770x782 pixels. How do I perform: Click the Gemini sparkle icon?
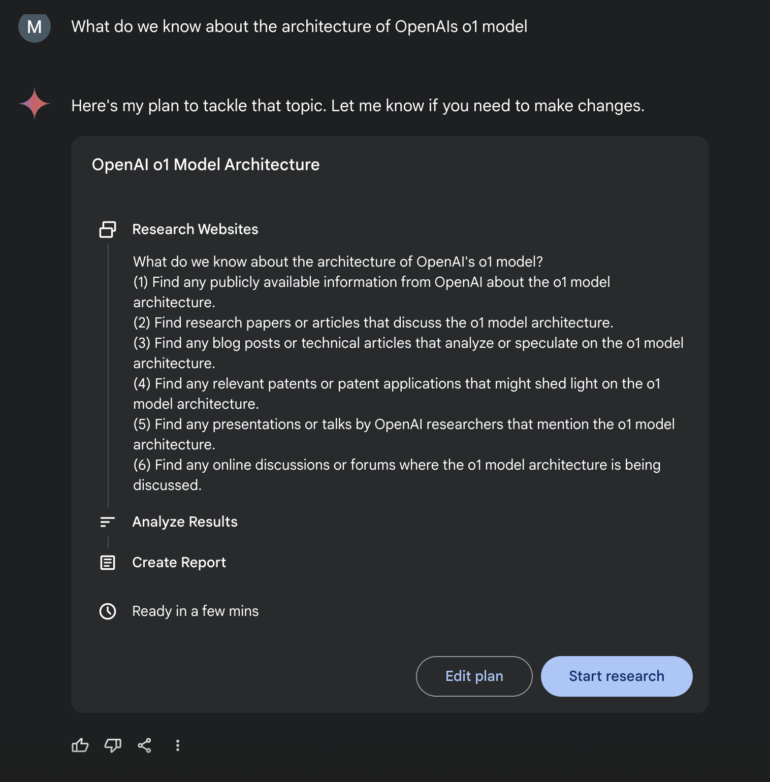pyautogui.click(x=35, y=104)
